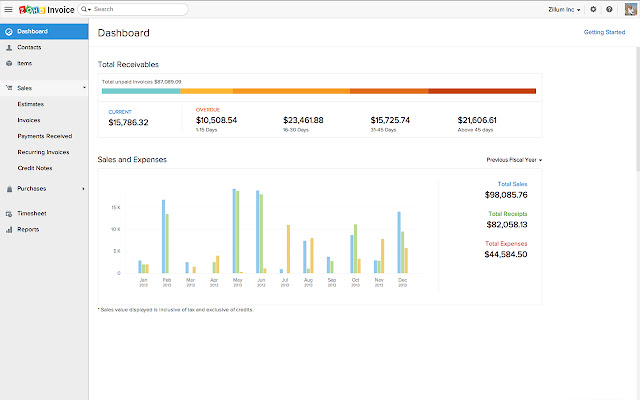Click the Contacts person icon

9,47
